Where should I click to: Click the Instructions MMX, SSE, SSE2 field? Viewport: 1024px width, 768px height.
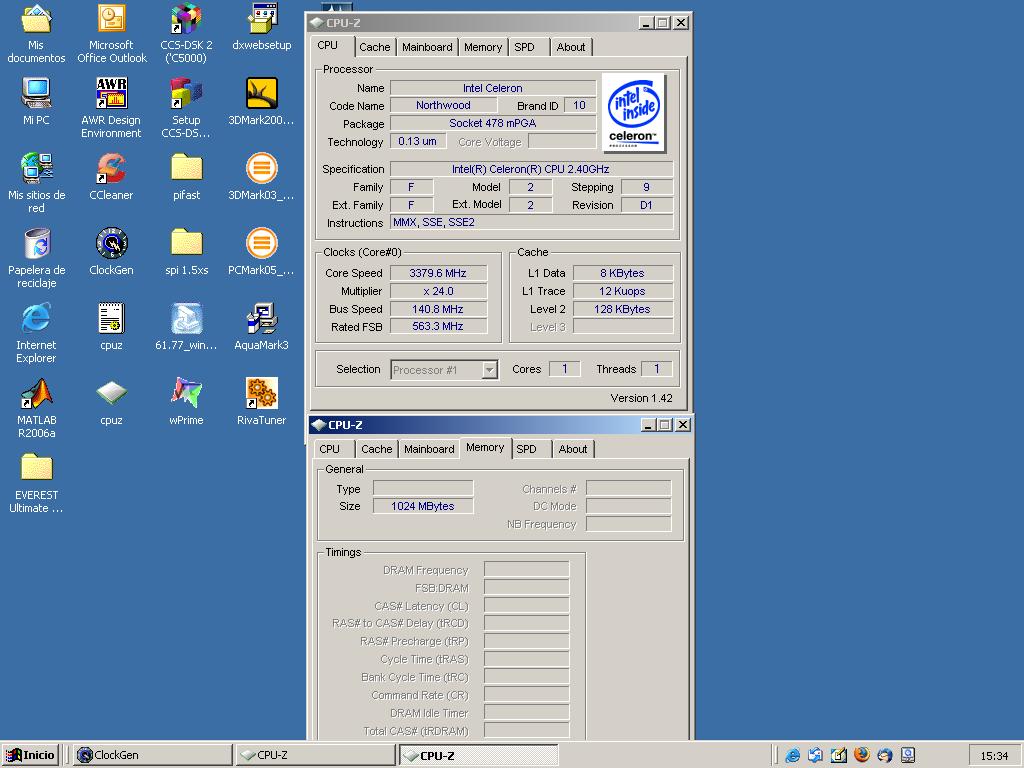coord(531,223)
